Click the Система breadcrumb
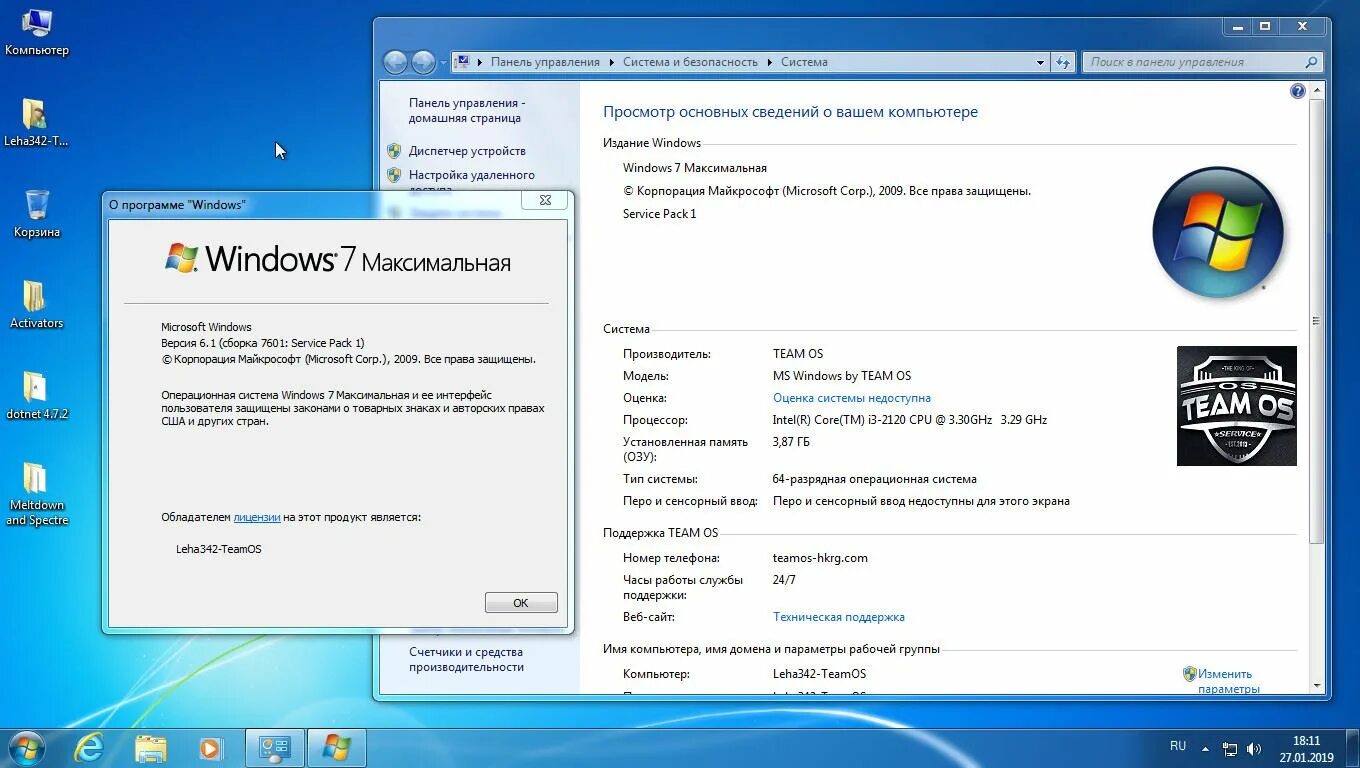This screenshot has width=1360, height=768. tap(804, 62)
